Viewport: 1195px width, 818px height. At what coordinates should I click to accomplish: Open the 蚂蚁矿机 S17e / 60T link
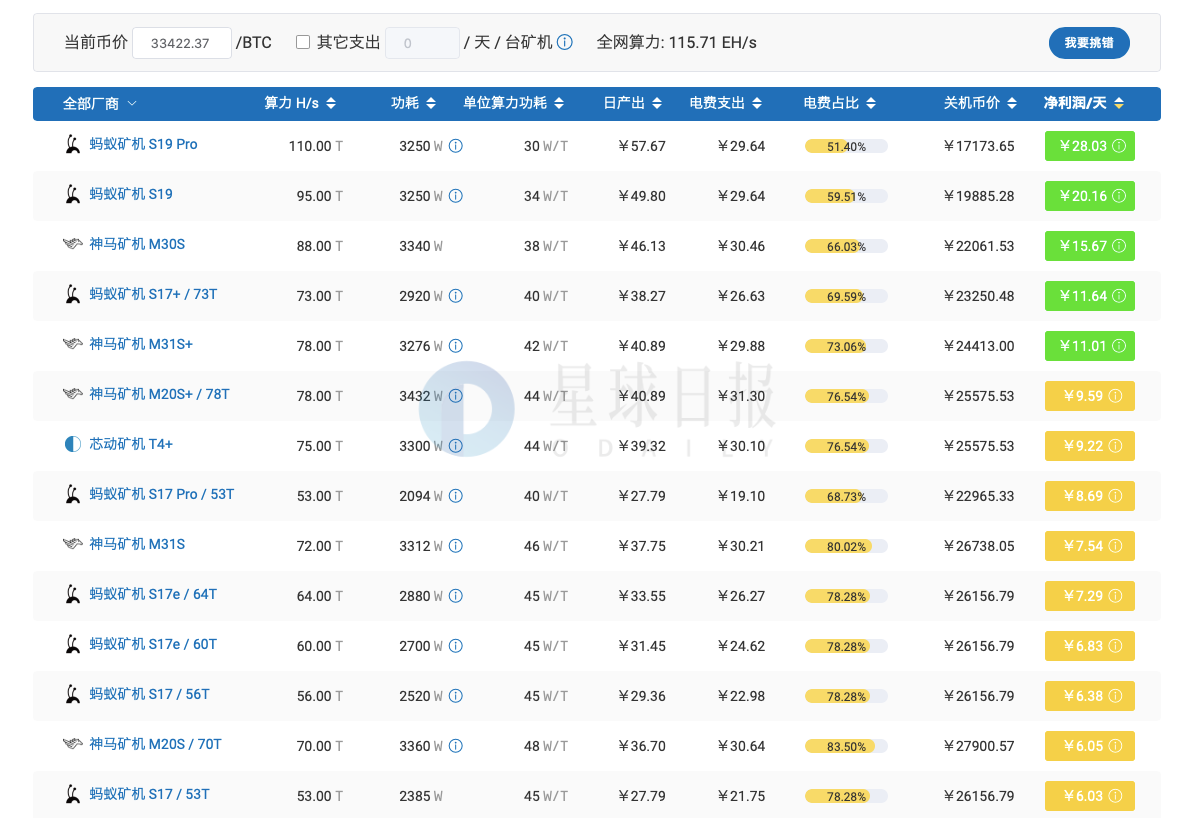pos(153,644)
